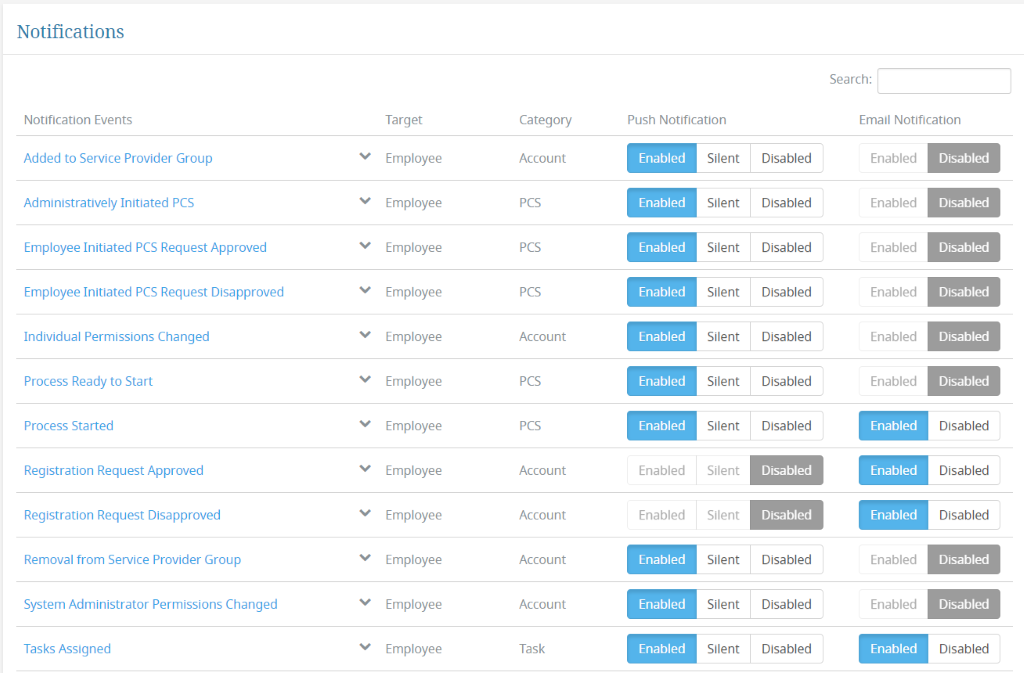
Task: Set push to Silent for Administratively Initiated PCS
Action: (723, 202)
